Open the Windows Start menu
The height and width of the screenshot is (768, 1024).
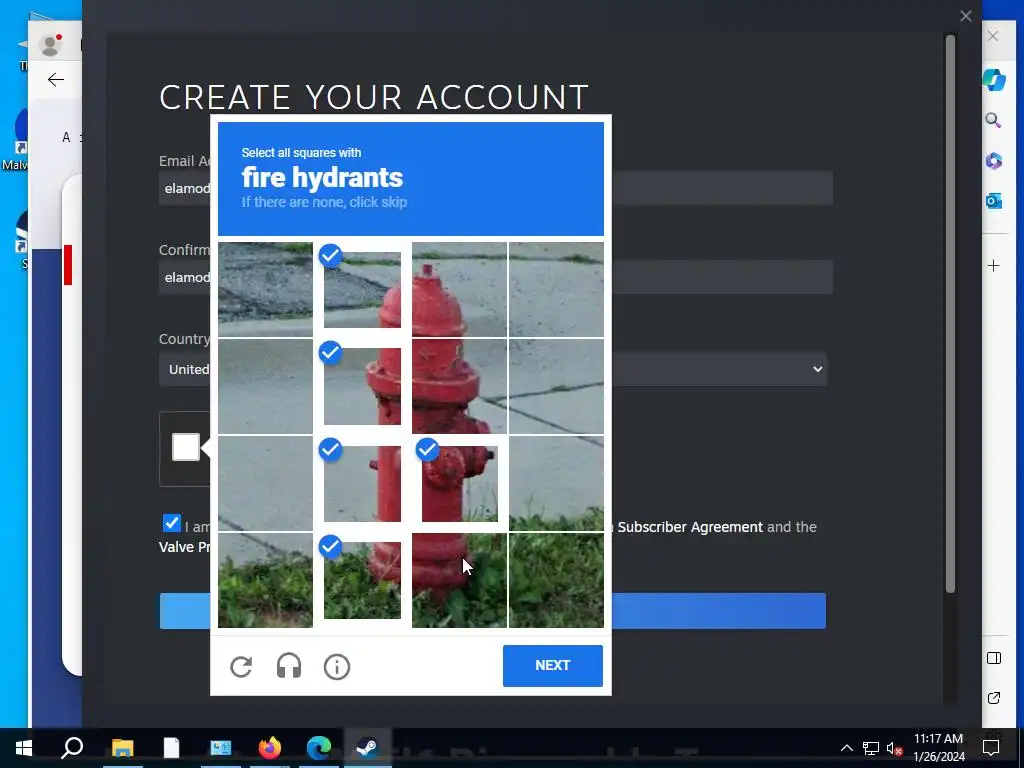[x=24, y=748]
